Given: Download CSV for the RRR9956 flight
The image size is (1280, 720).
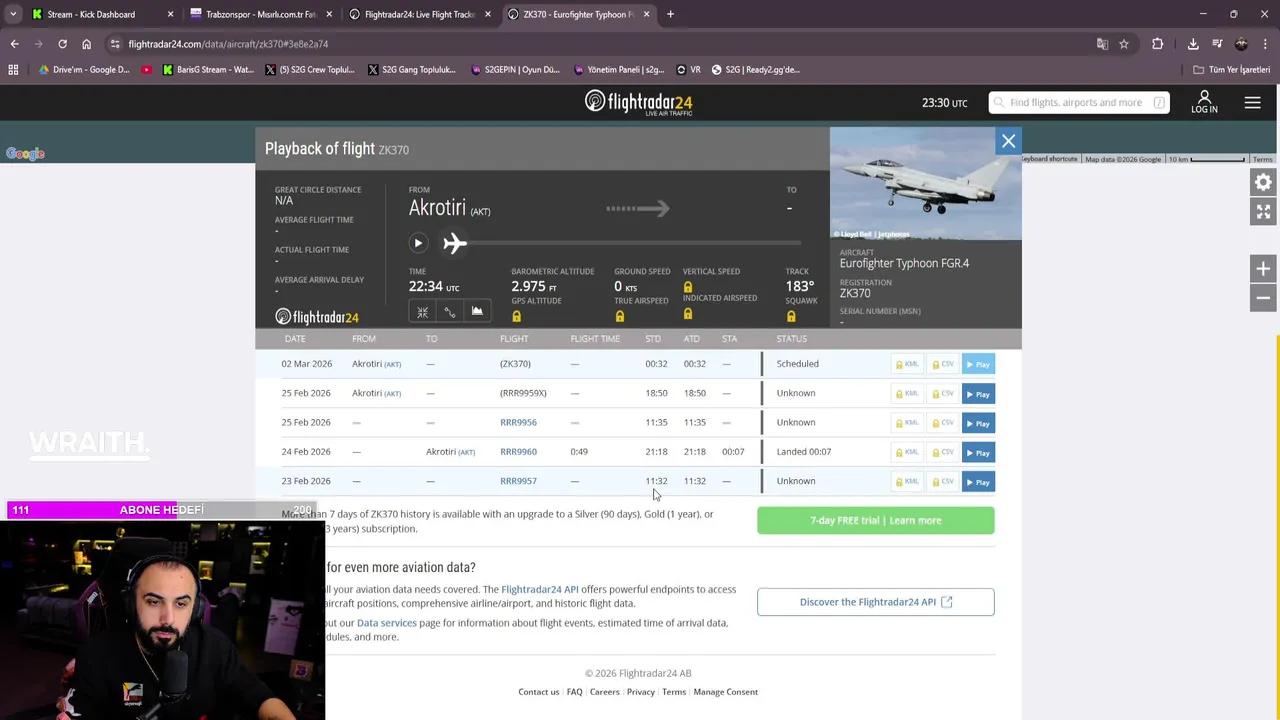Looking at the screenshot, I should point(943,423).
